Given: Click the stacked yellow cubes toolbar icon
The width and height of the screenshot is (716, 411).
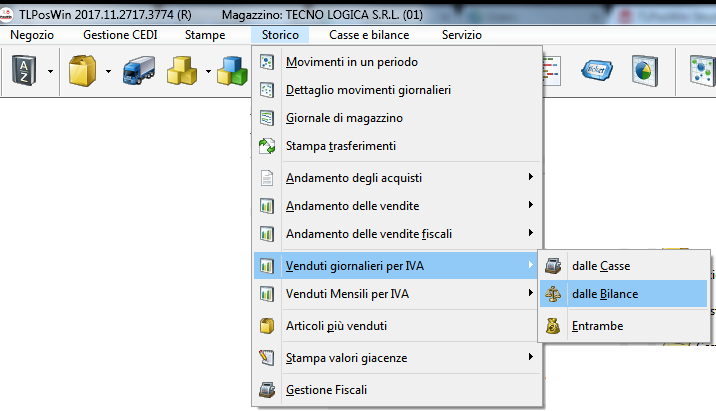Looking at the screenshot, I should point(183,72).
